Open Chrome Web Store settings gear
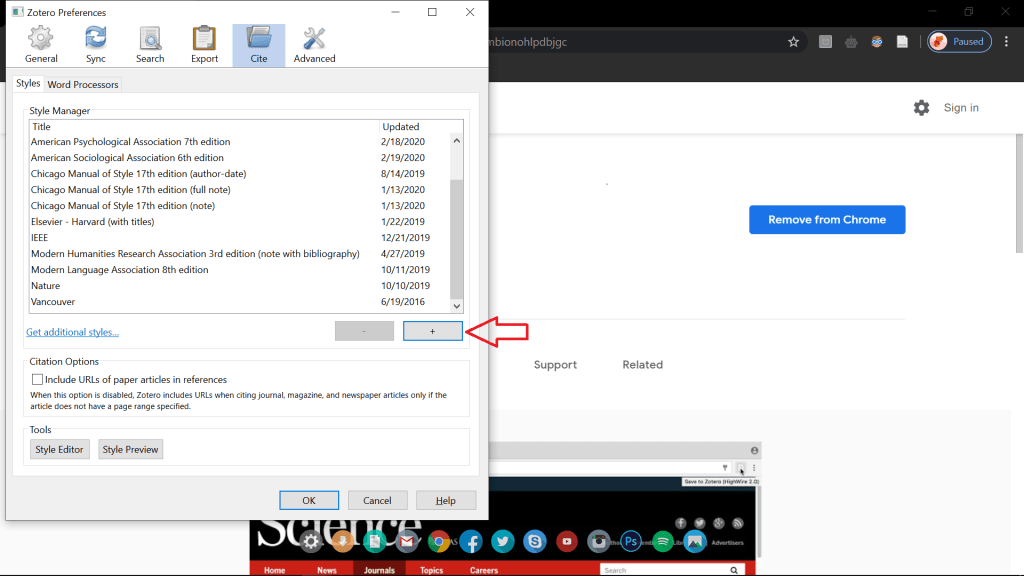The width and height of the screenshot is (1024, 576). click(921, 108)
